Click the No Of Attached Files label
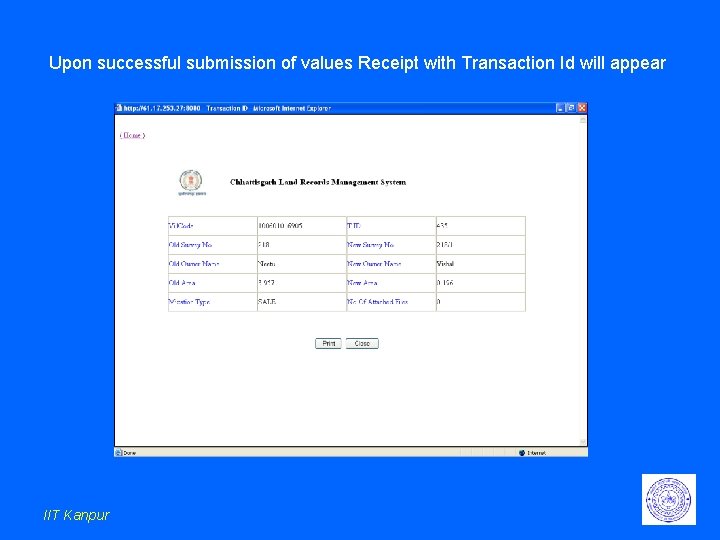The width and height of the screenshot is (720, 540). click(377, 302)
